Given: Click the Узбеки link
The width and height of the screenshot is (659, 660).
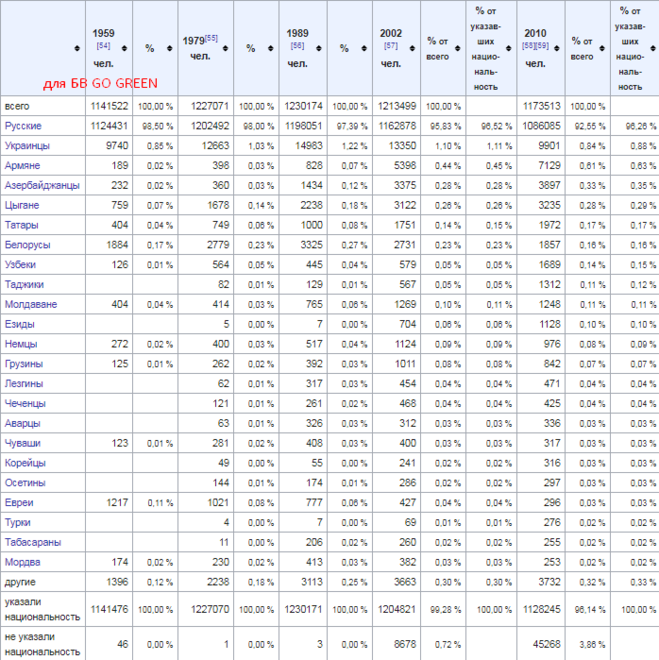Looking at the screenshot, I should point(20,264).
